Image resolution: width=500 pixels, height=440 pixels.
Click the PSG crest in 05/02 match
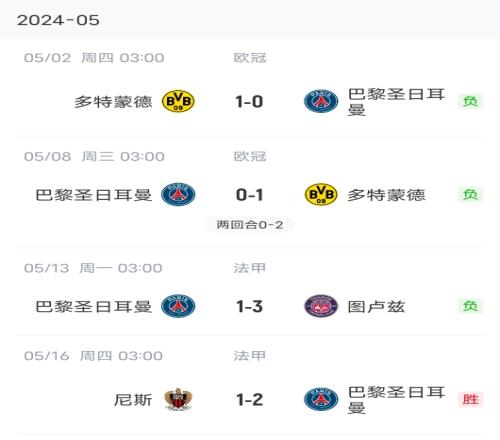pos(321,101)
